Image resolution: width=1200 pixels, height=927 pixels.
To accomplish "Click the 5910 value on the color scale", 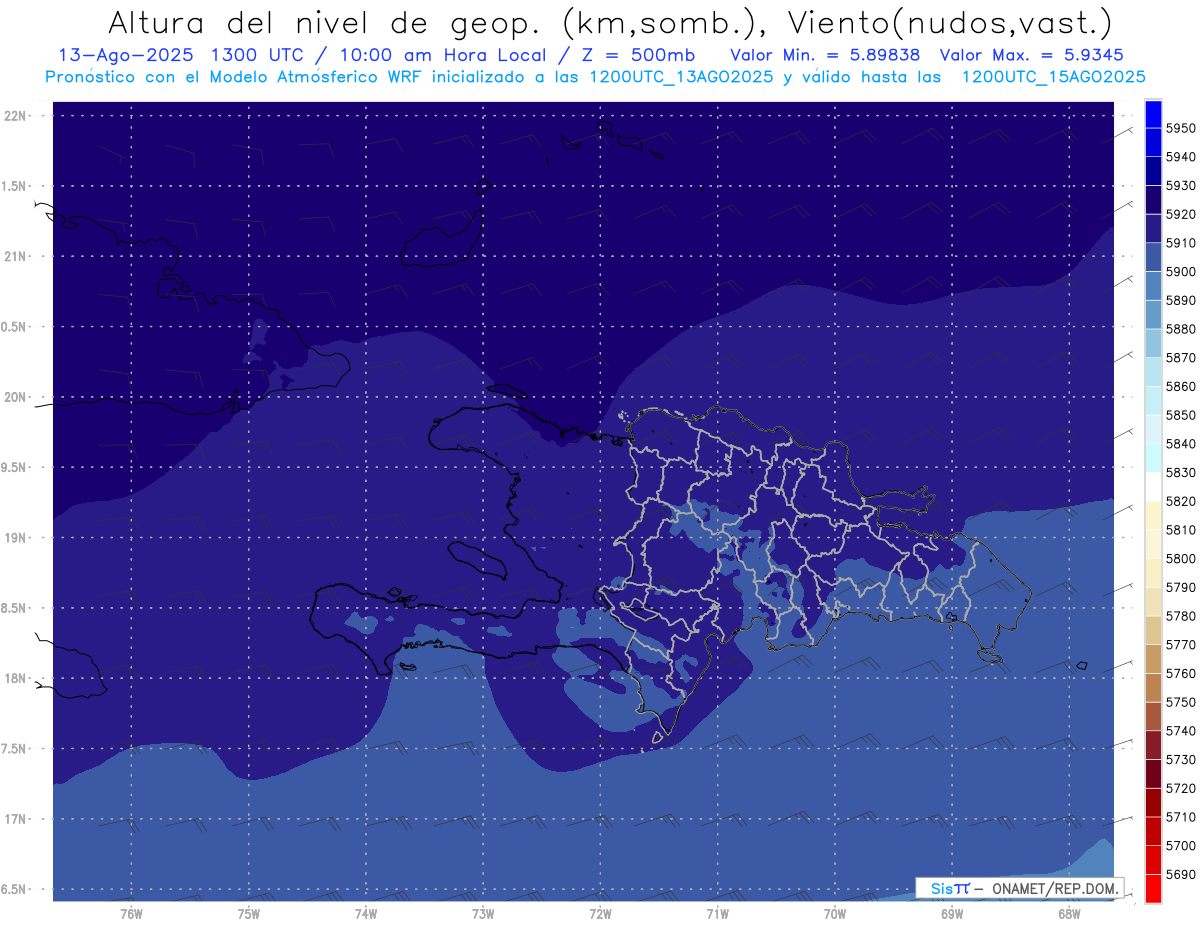I will (x=1180, y=243).
